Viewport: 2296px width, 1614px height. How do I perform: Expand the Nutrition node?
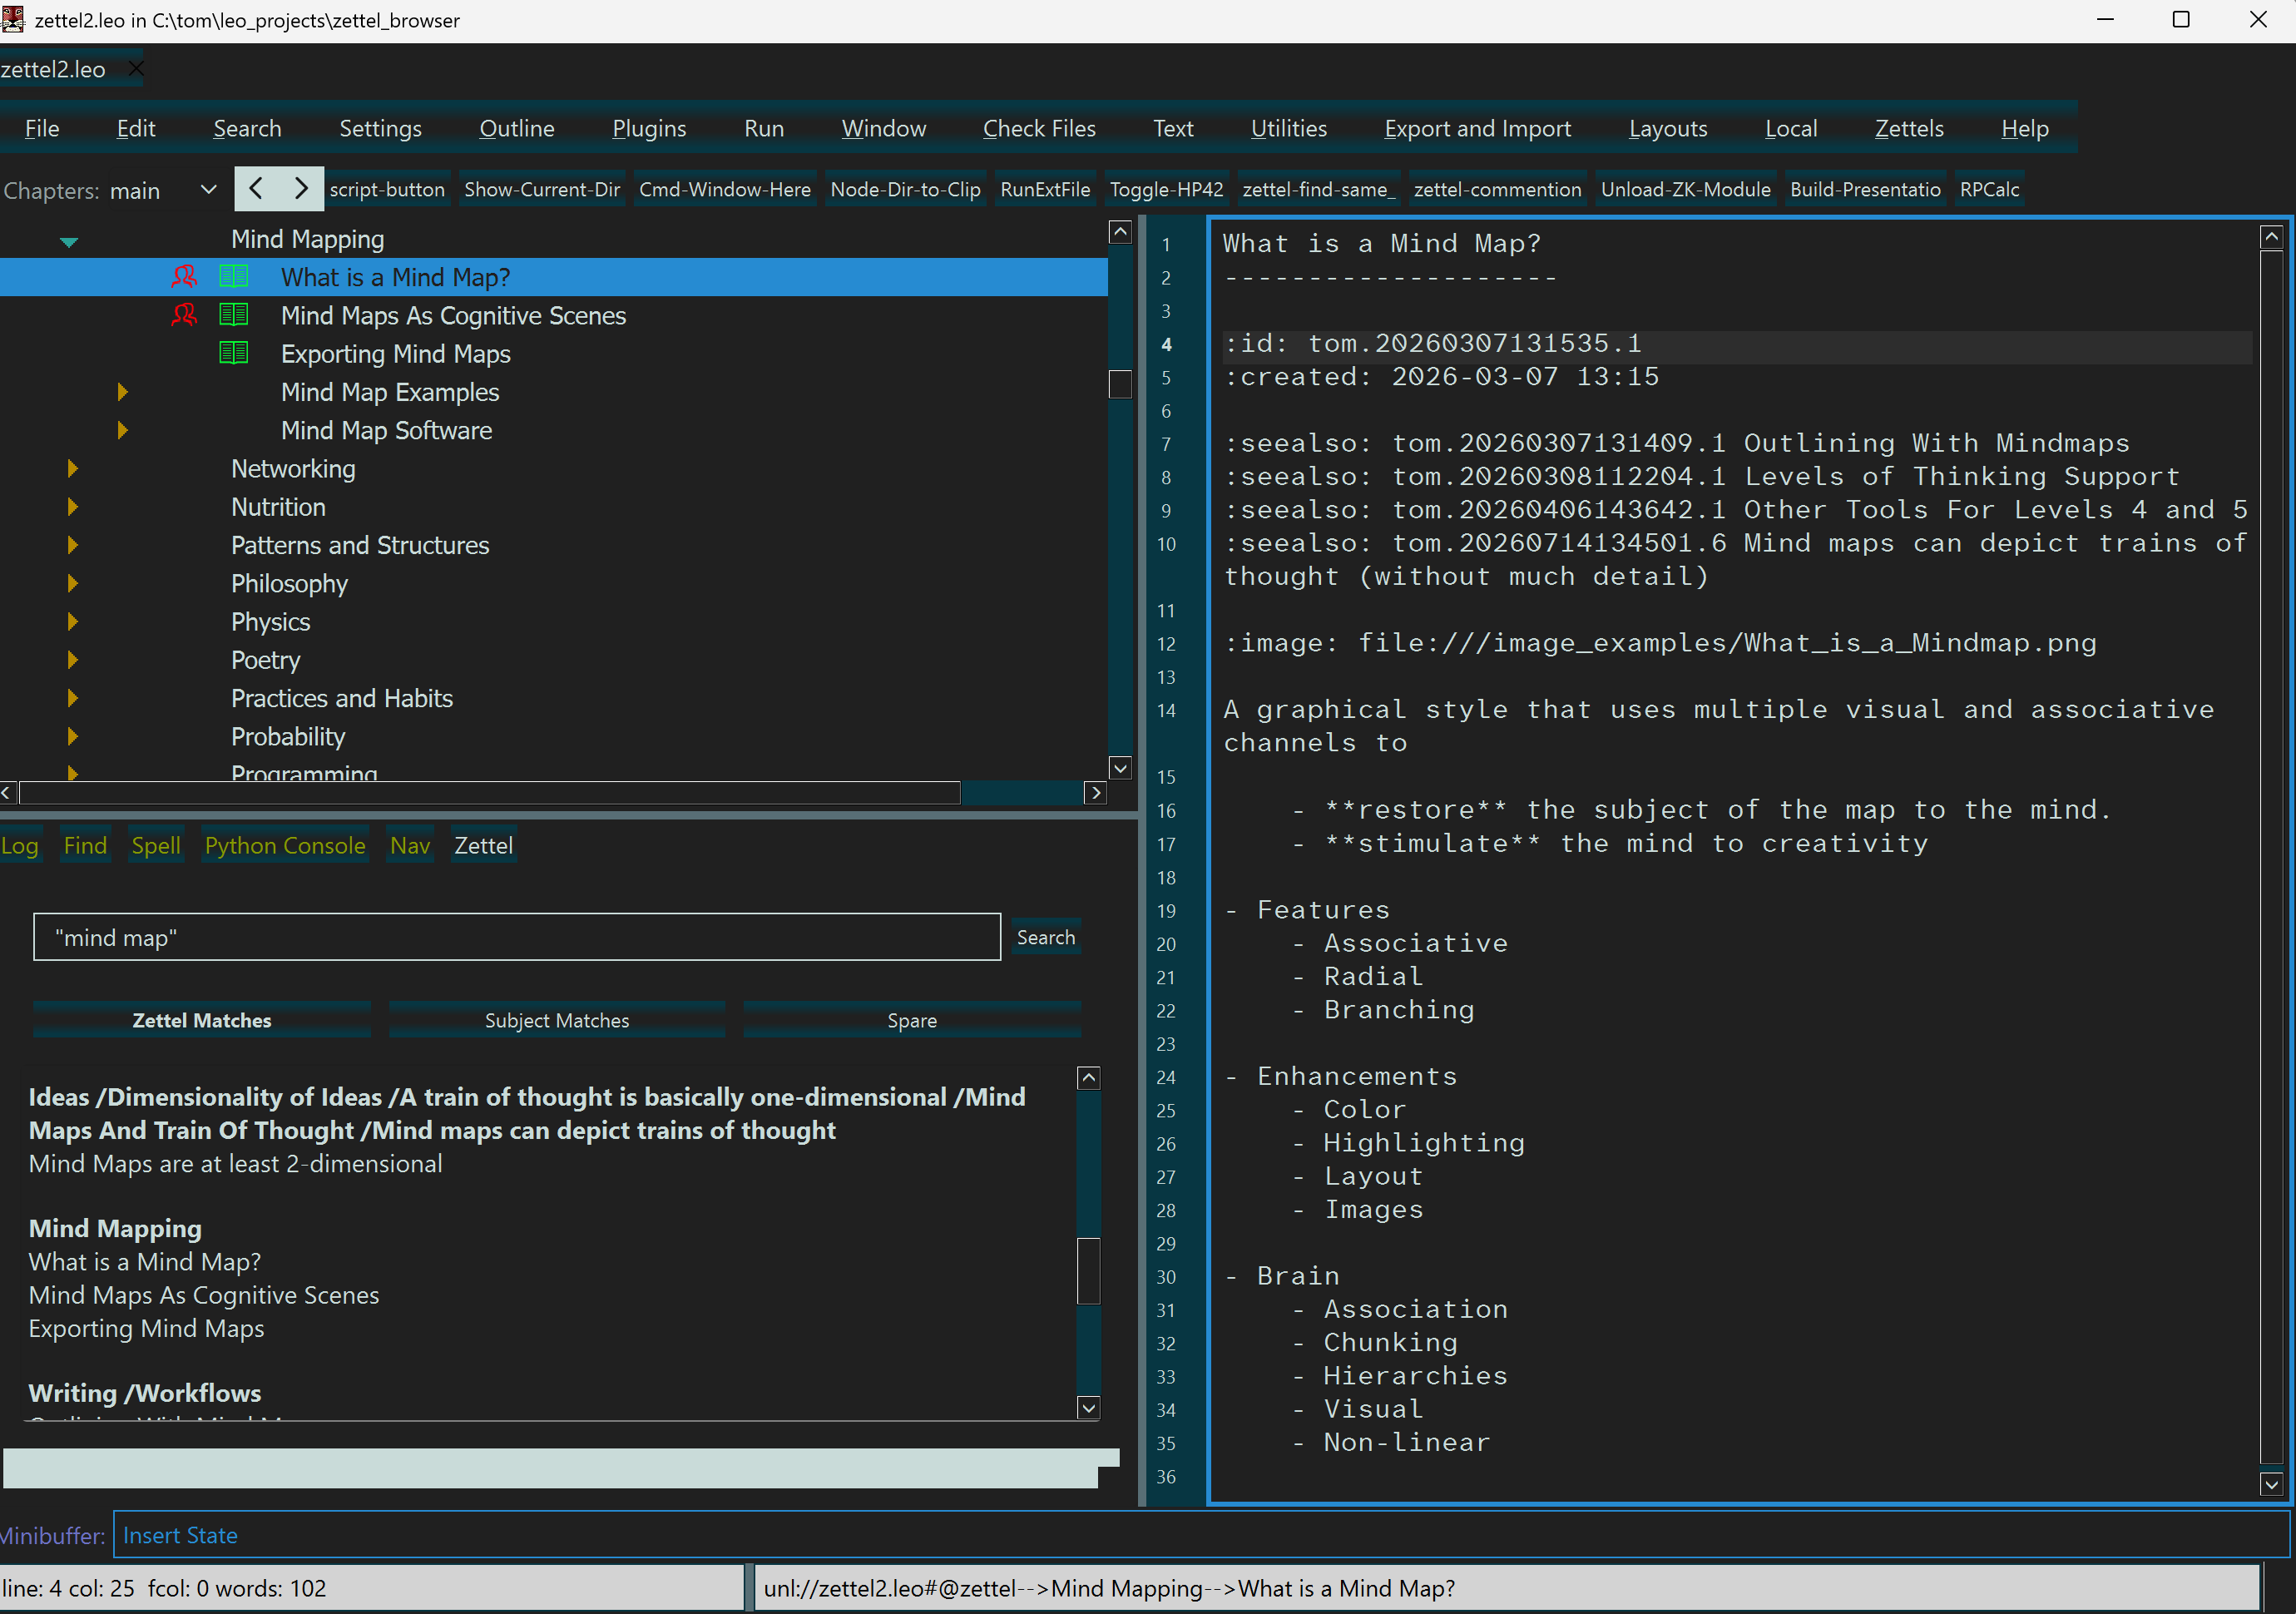[x=72, y=507]
